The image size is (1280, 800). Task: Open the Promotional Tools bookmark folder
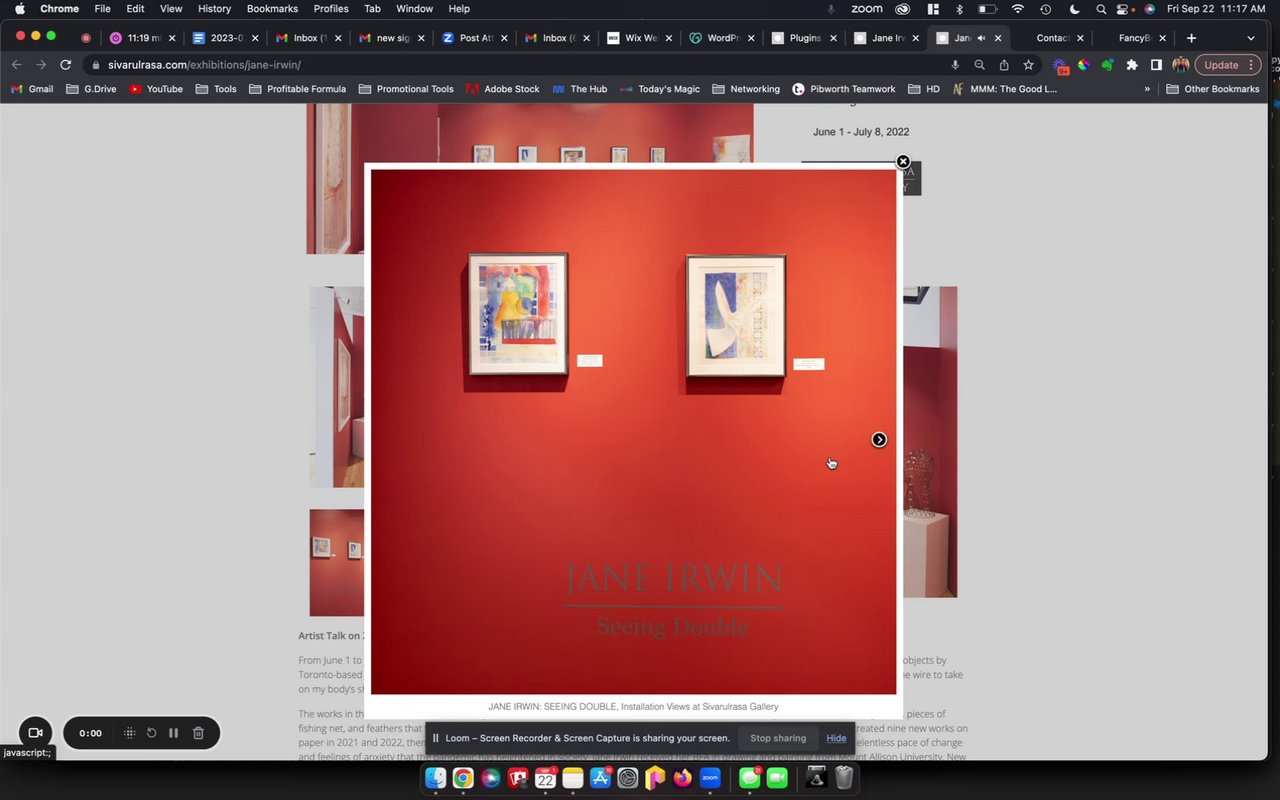[x=406, y=89]
